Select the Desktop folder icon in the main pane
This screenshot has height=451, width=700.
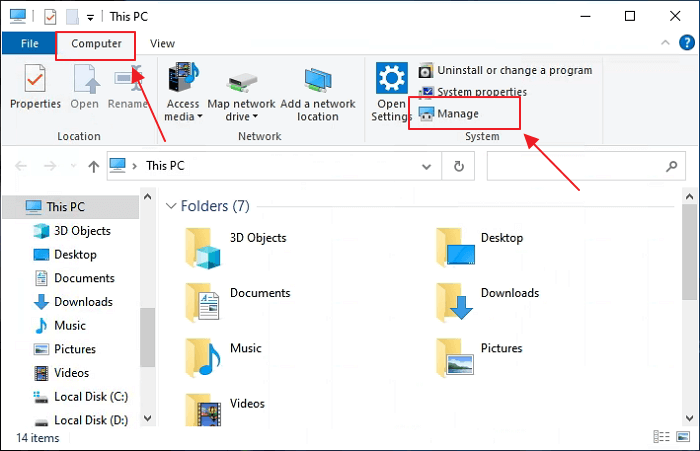[455, 247]
